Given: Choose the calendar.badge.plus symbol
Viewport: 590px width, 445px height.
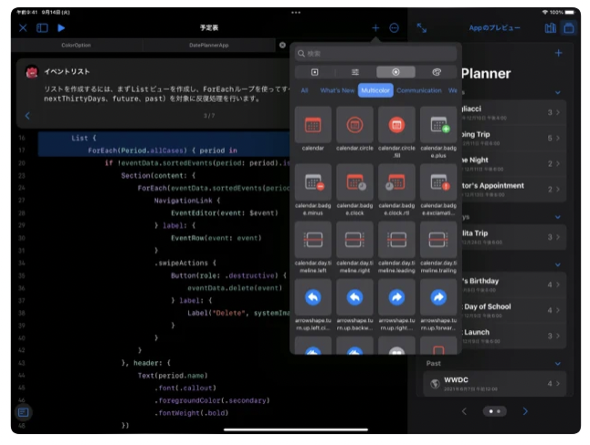Looking at the screenshot, I should pos(438,125).
